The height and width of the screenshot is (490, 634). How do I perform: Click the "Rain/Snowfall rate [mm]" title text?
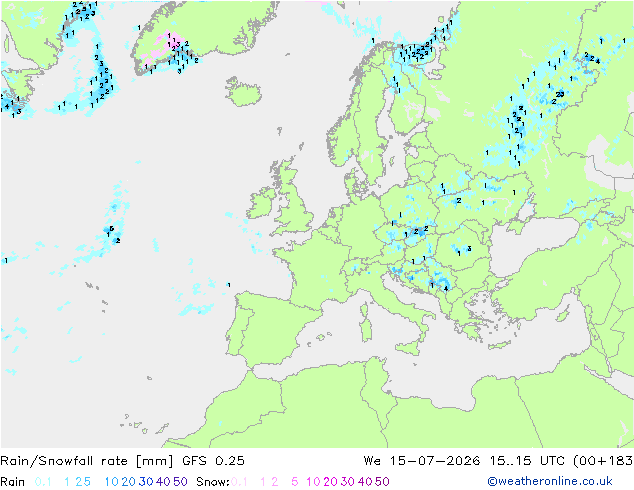click(87, 461)
